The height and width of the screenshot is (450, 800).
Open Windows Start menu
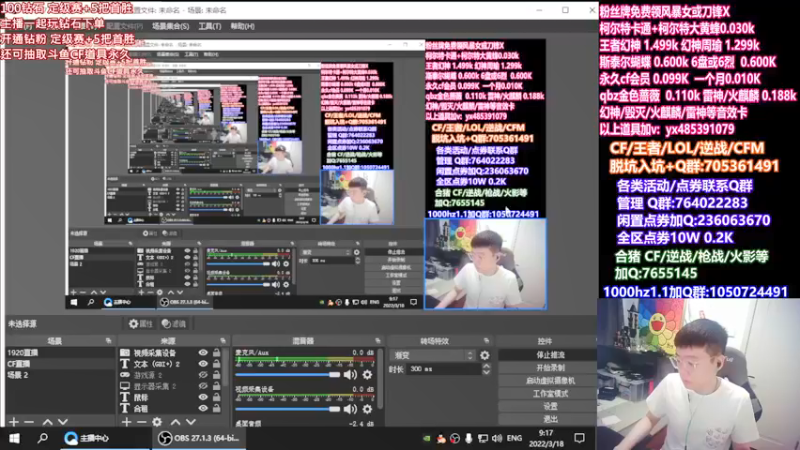[14, 438]
